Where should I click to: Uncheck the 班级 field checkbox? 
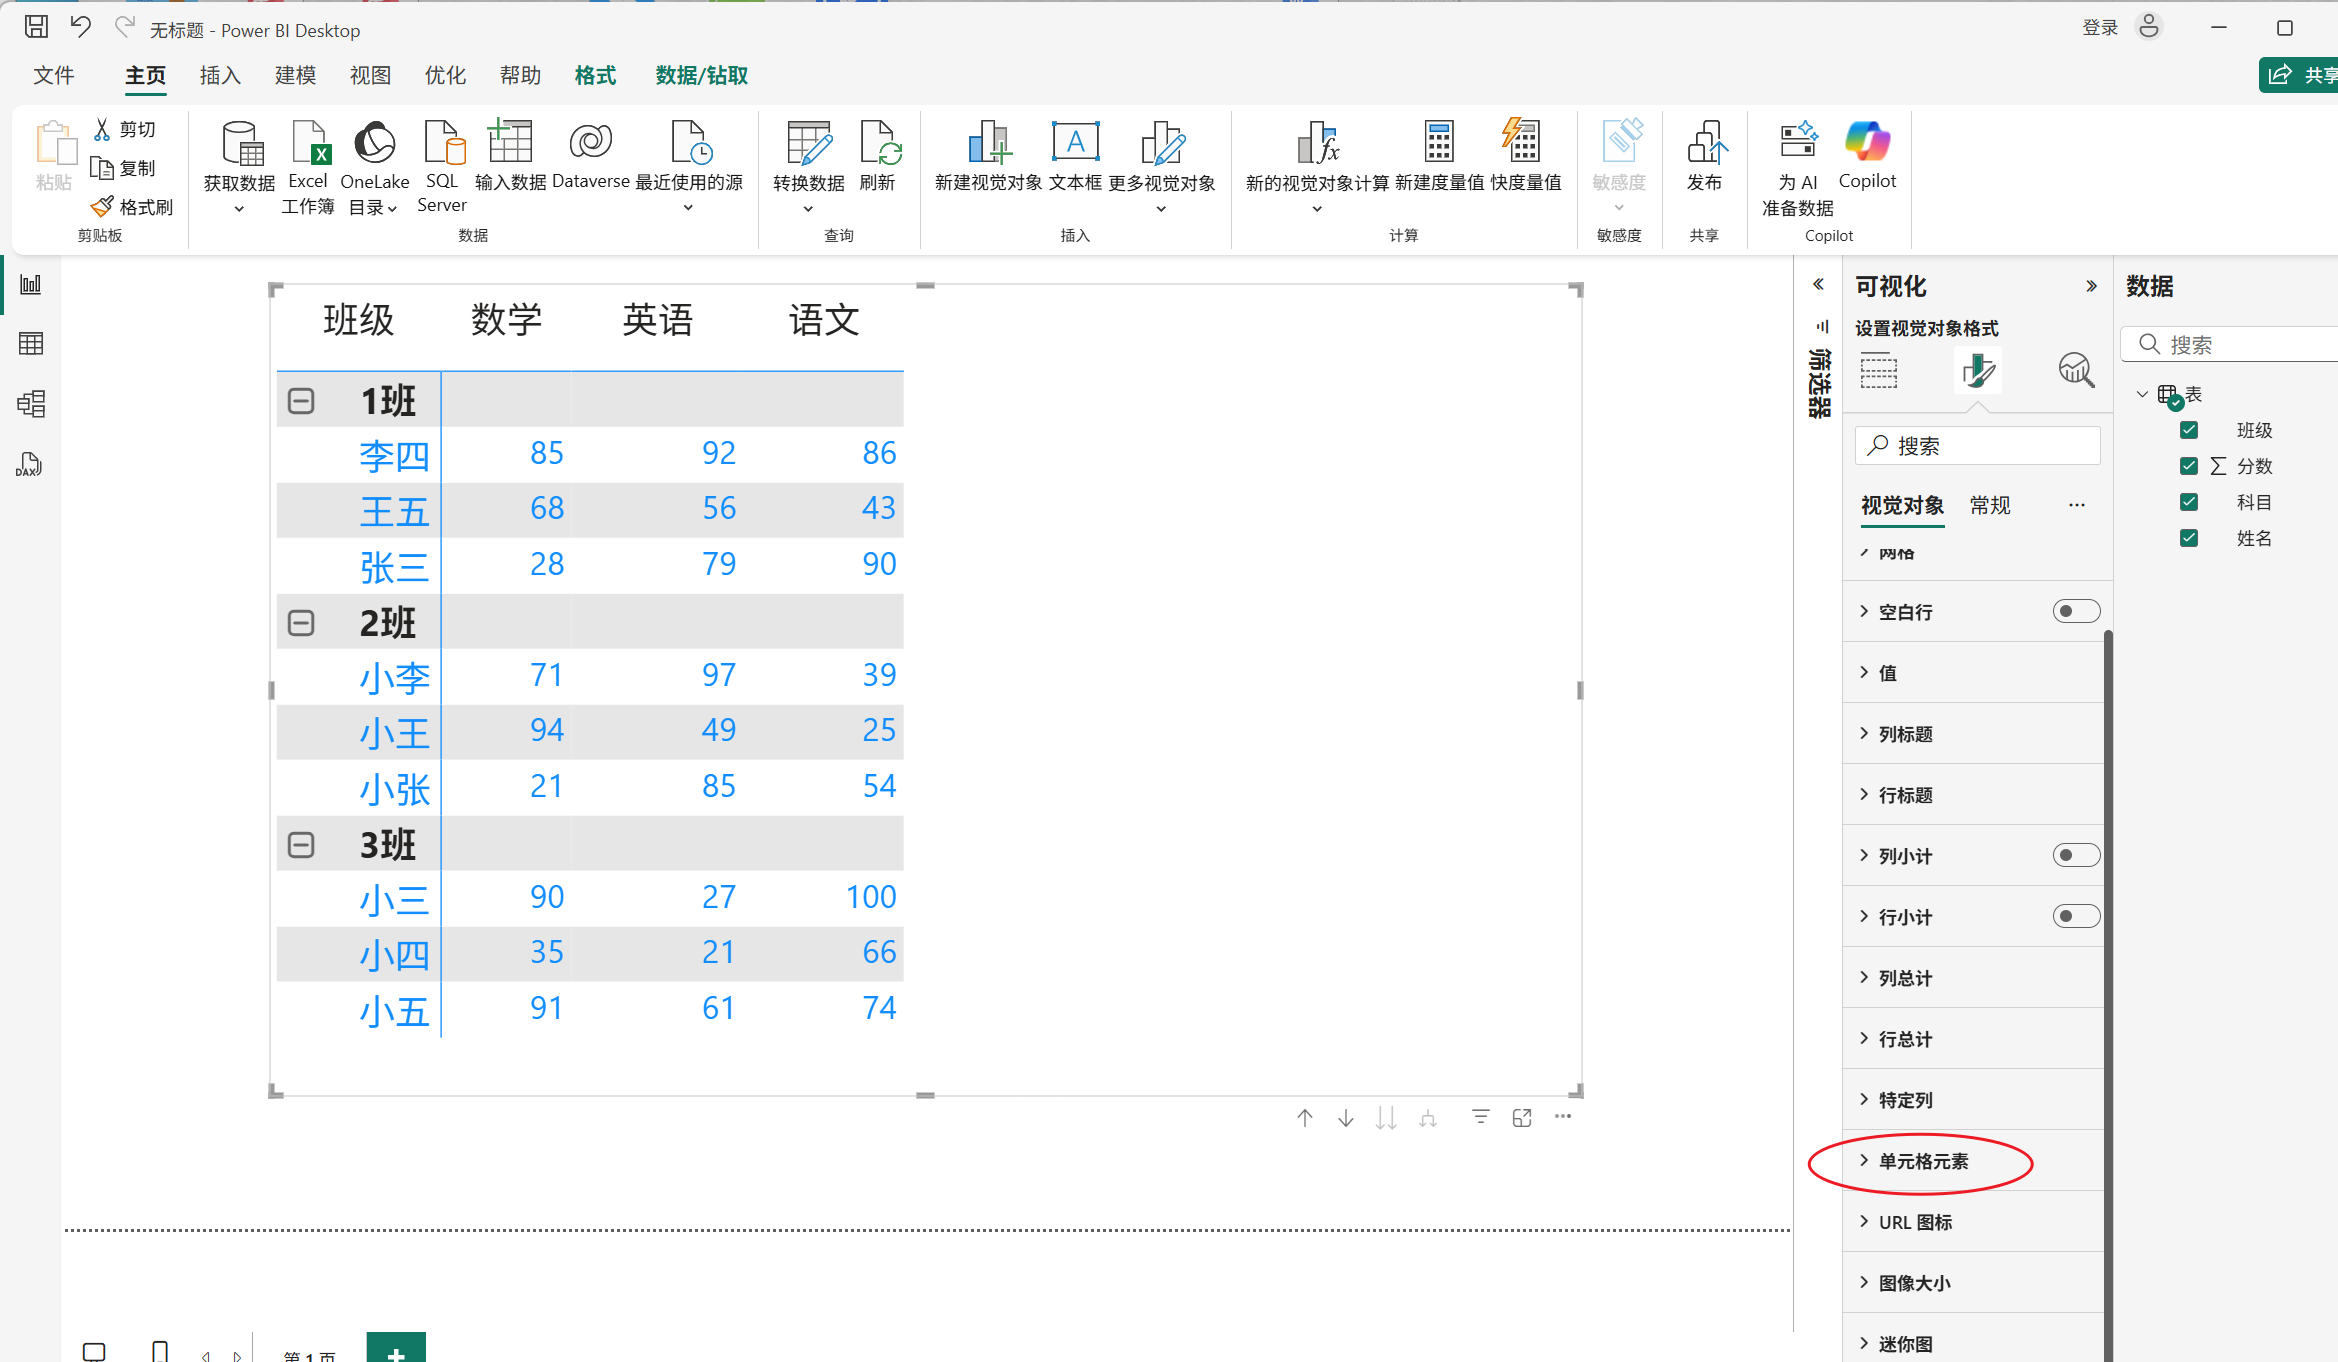tap(2189, 430)
